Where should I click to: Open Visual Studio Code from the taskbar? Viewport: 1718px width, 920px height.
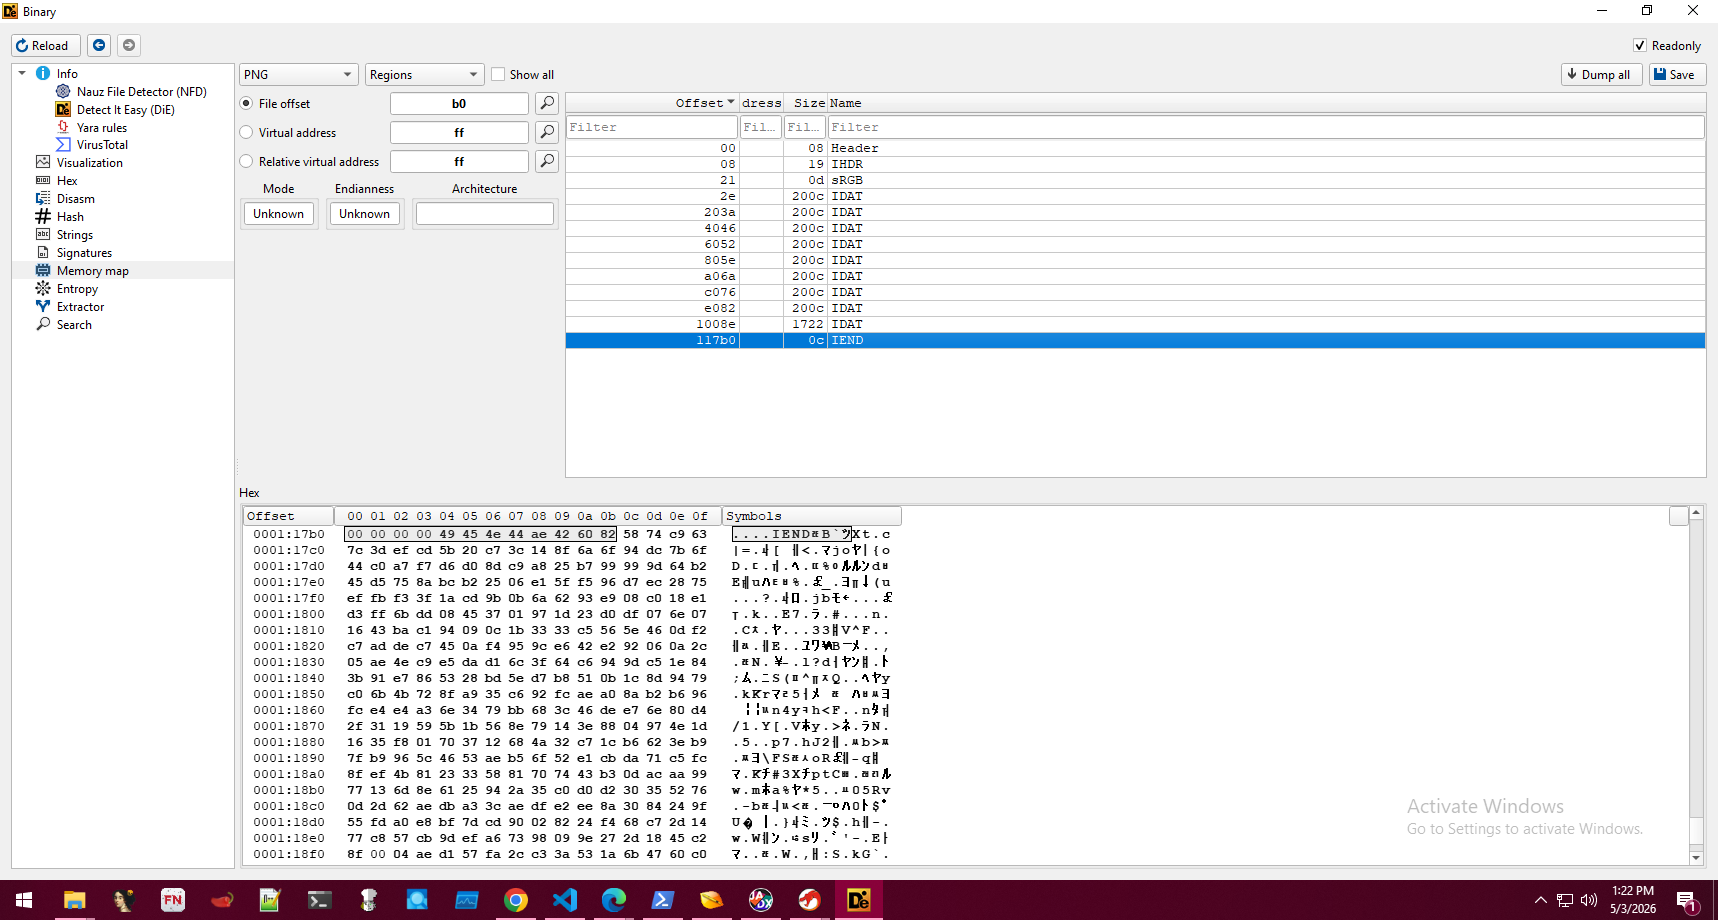point(565,900)
